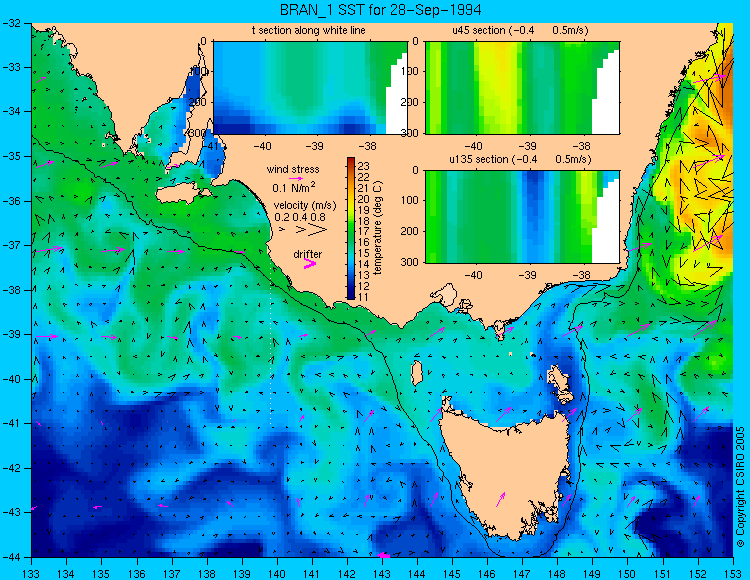This screenshot has width=750, height=580.
Task: Click the "17" value on the colorbar
Action: coord(363,231)
